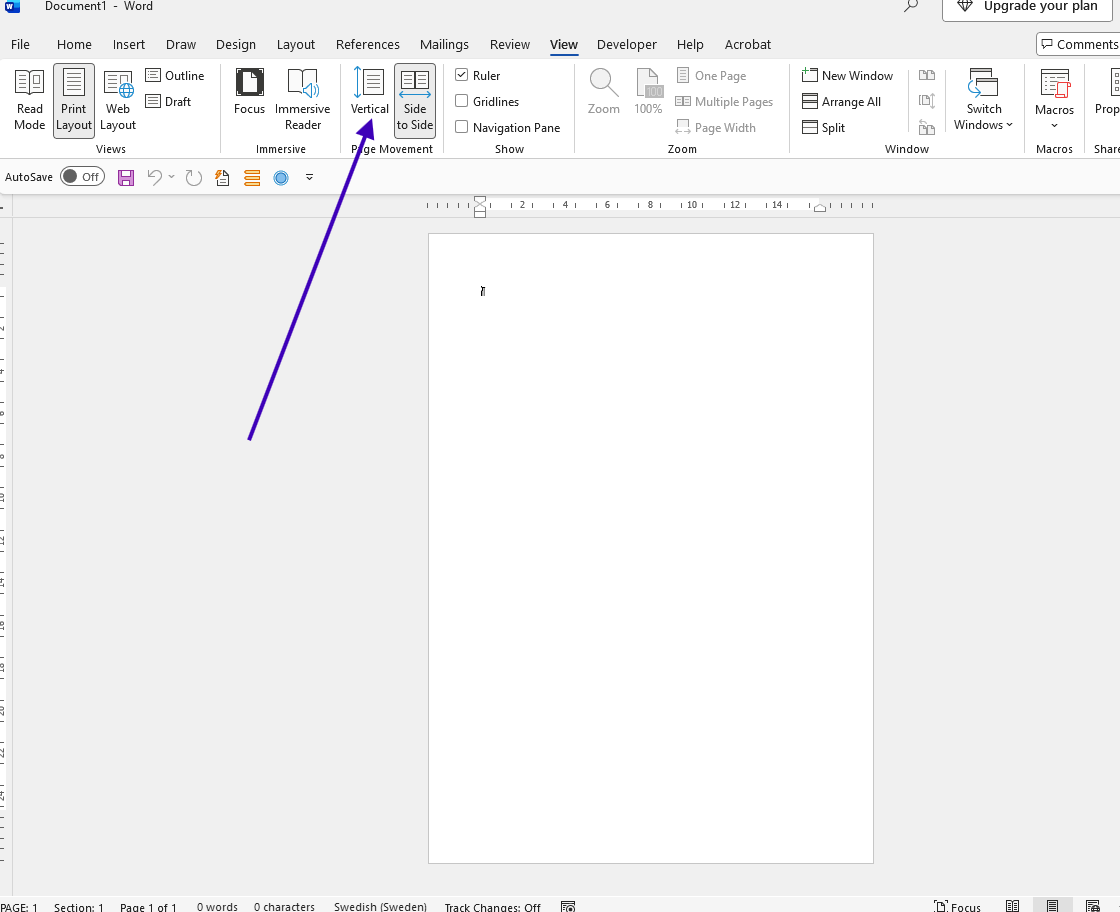Open Customize Quick Access Toolbar dropdown
Screen dimensions: 1120x912
pos(309,177)
